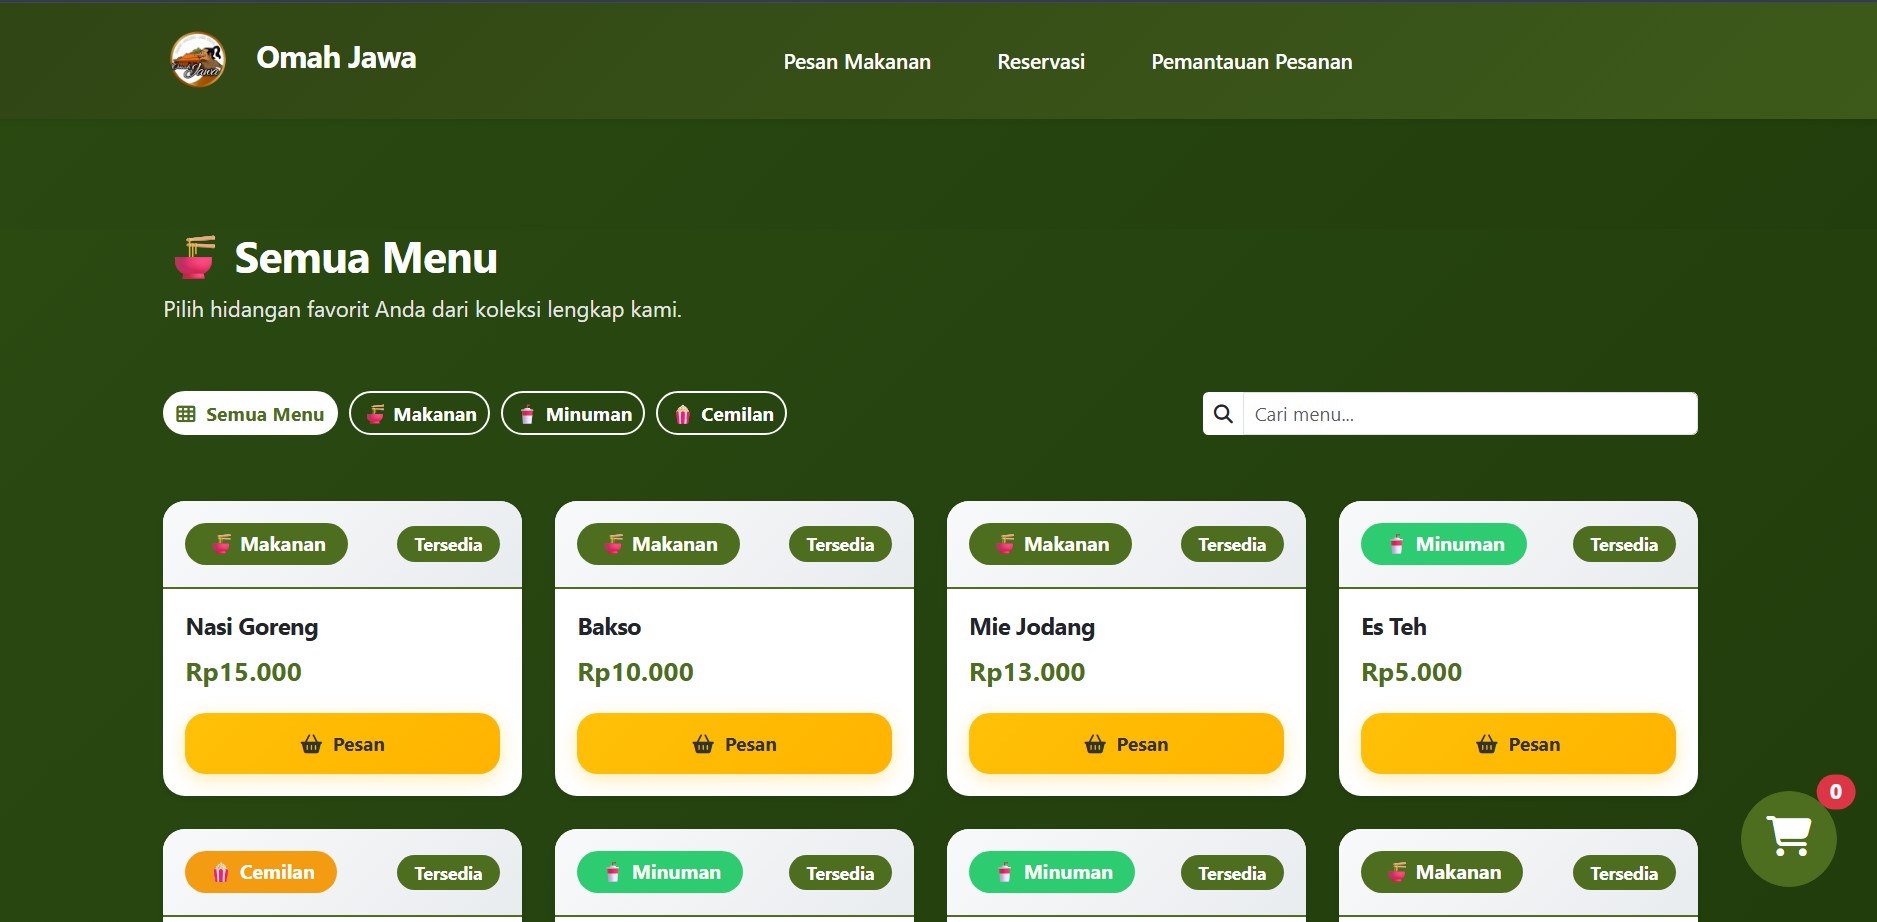Click the Rp10.000 price
1877x922 pixels.
pos(635,672)
